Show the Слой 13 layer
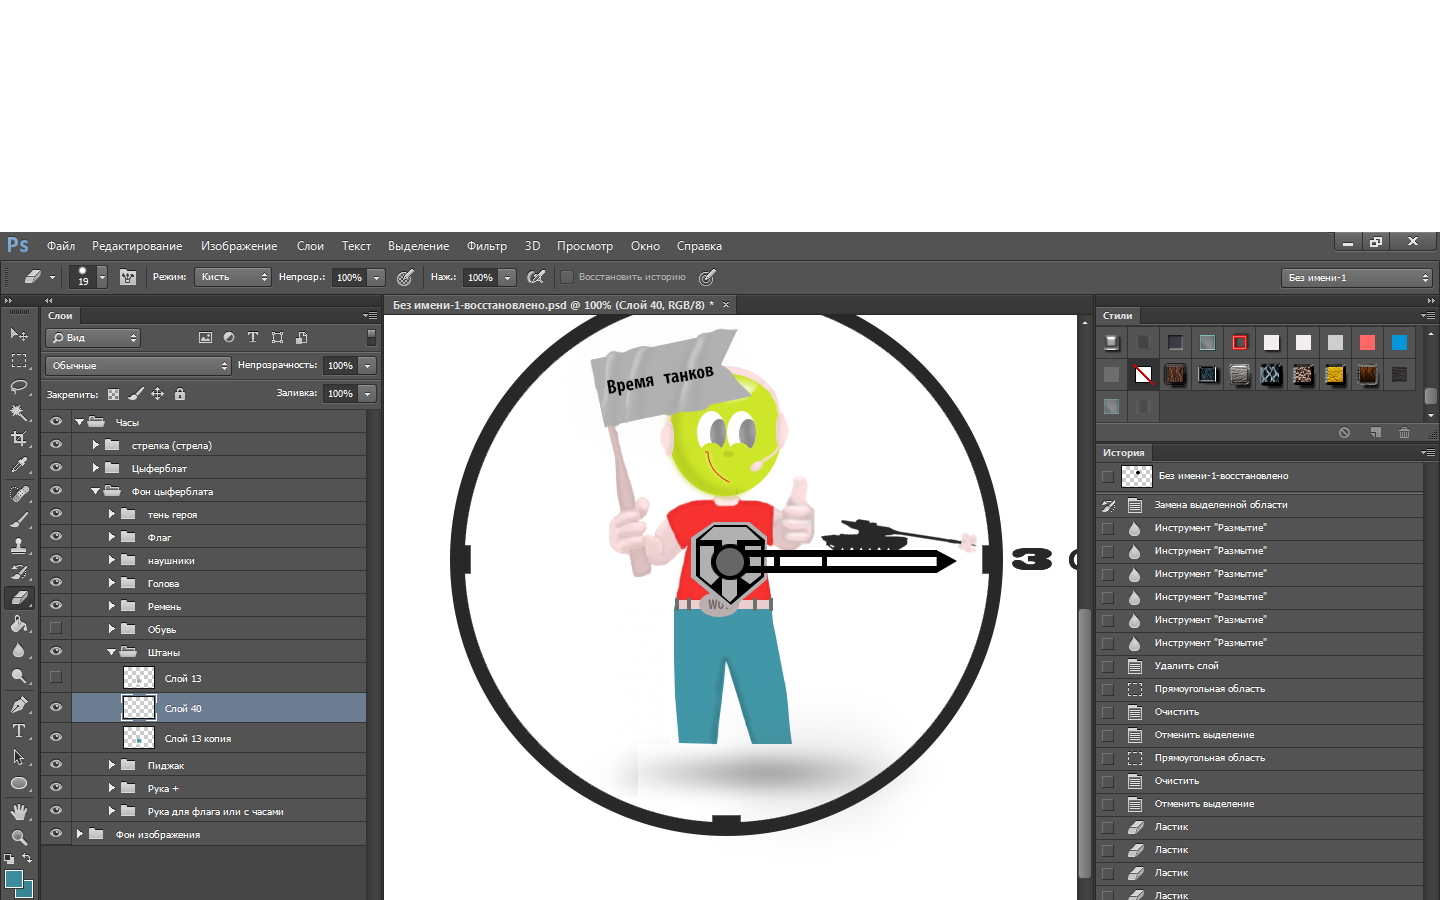This screenshot has height=900, width=1440. (56, 677)
